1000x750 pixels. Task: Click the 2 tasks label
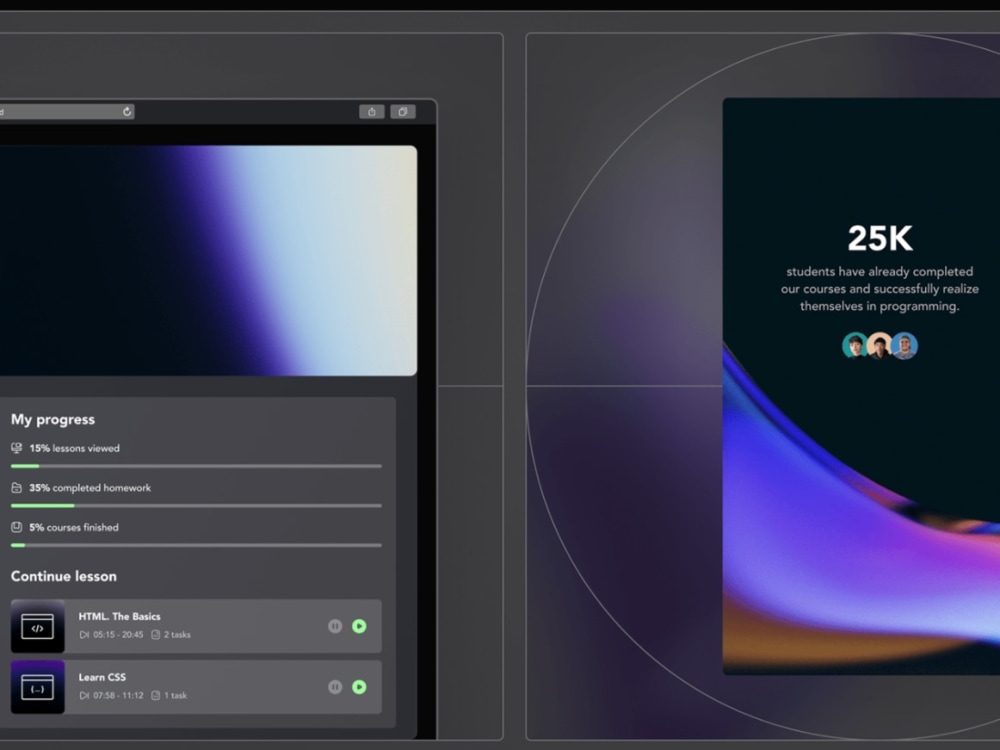point(177,635)
